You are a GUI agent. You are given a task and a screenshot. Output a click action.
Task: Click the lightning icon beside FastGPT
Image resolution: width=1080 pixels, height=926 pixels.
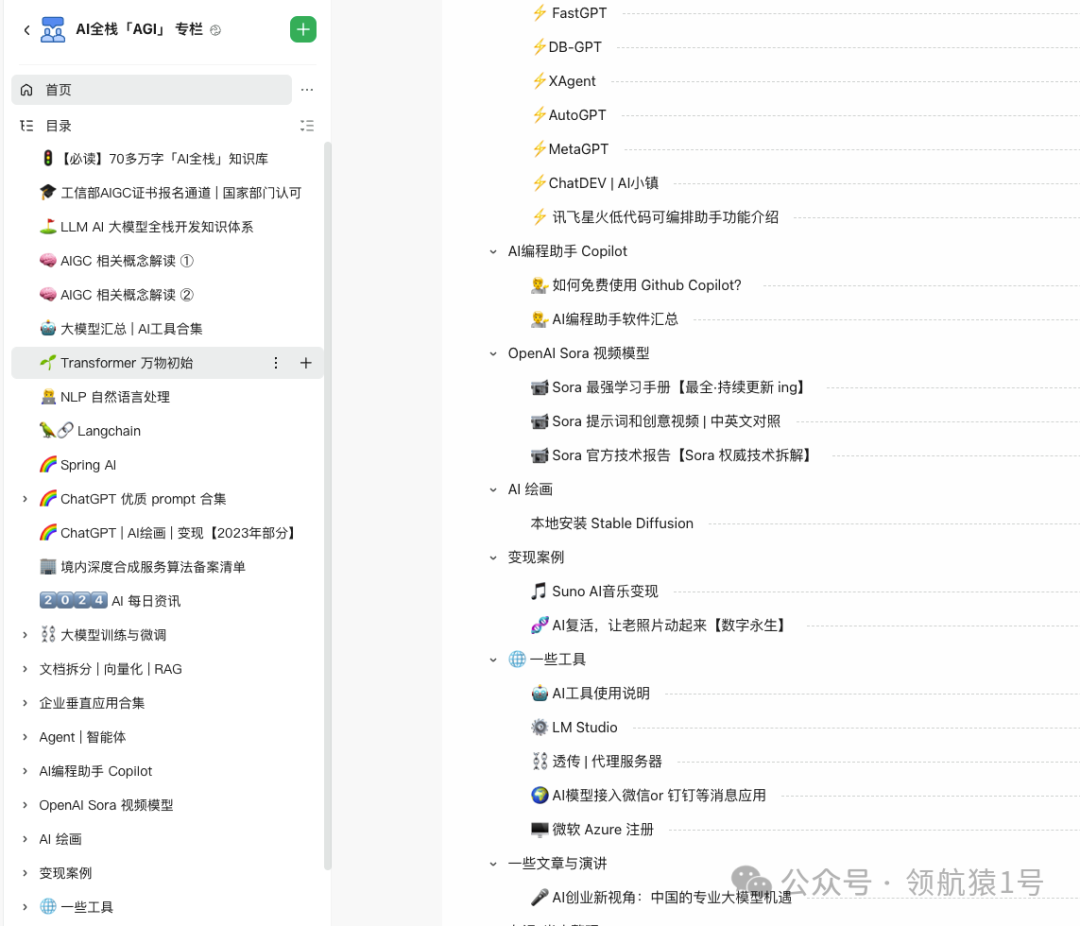pos(539,13)
